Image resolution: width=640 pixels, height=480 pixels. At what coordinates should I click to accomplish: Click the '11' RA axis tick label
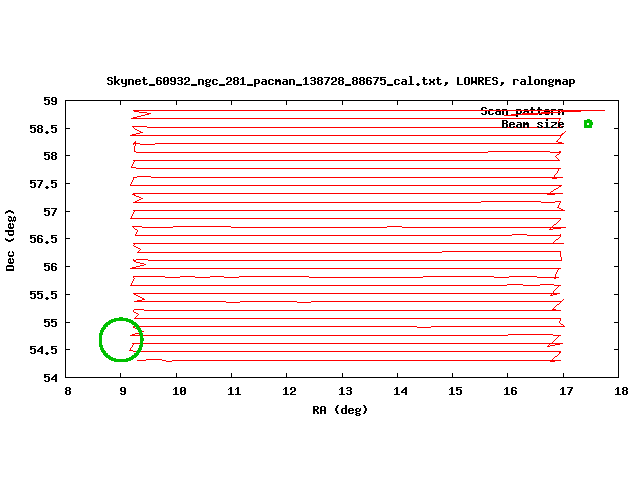(x=234, y=391)
